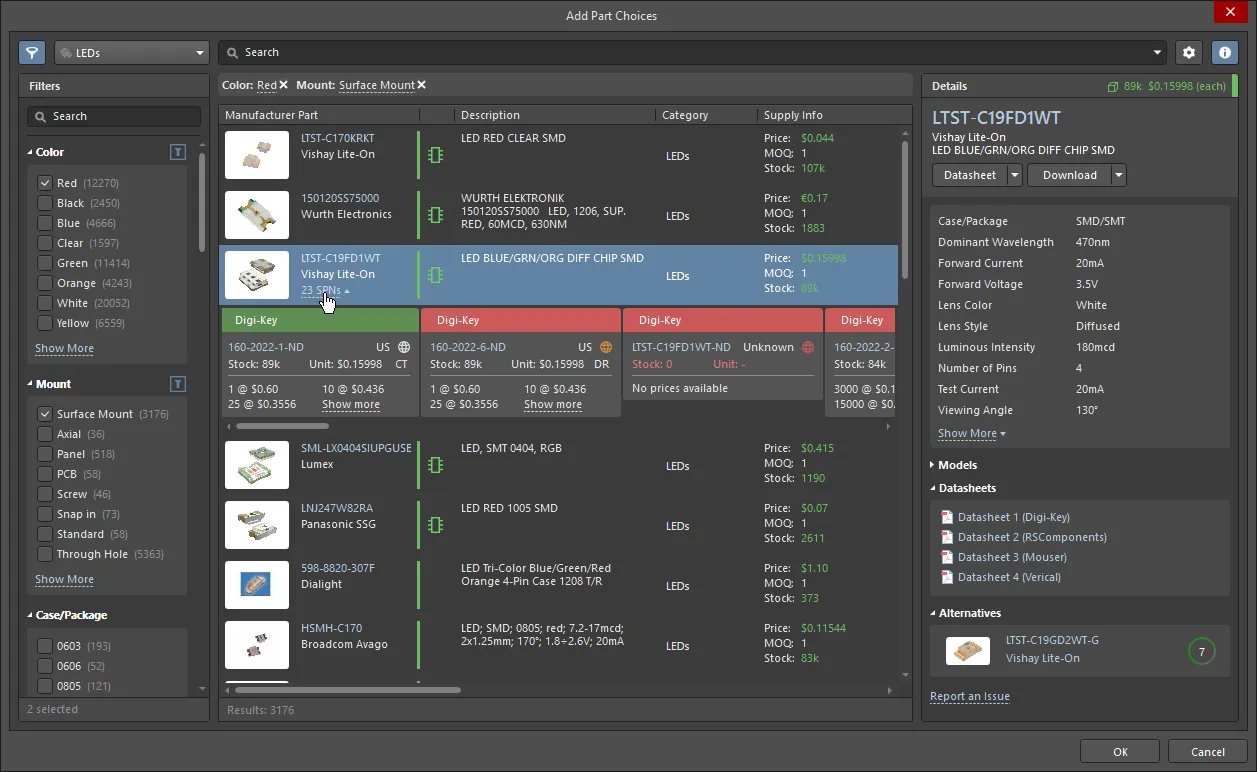Open Datasheet 3 (Mouser) PDF icon
The image size is (1257, 772).
tap(947, 557)
